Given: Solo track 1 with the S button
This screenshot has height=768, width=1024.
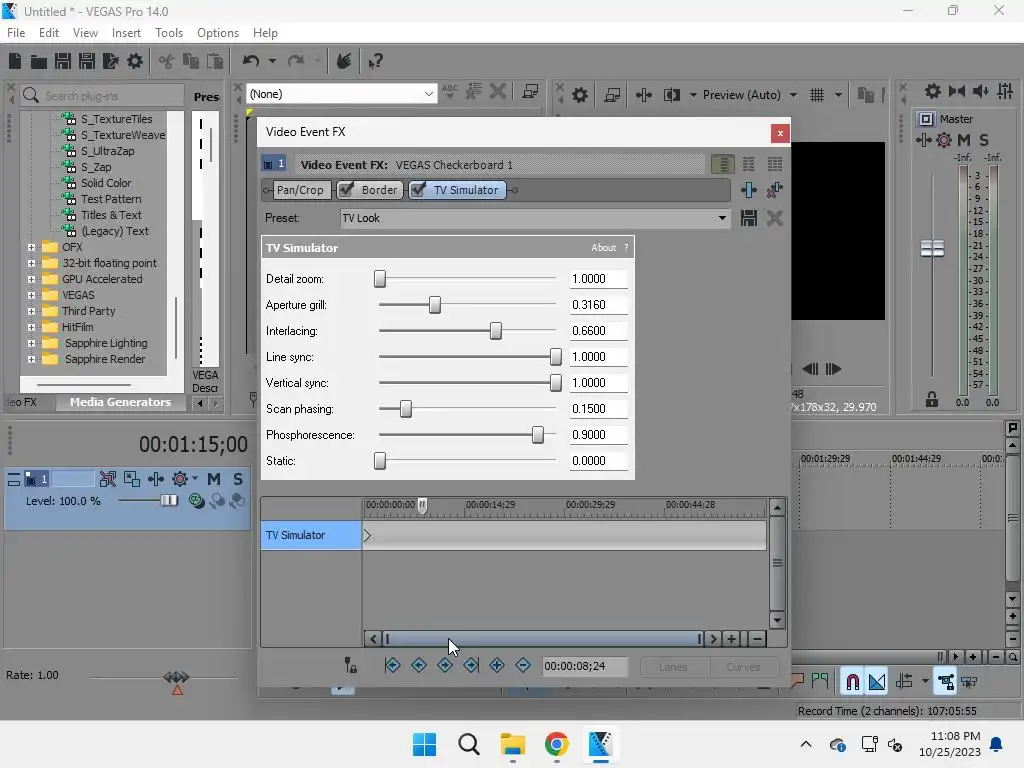Looking at the screenshot, I should click(x=238, y=479).
